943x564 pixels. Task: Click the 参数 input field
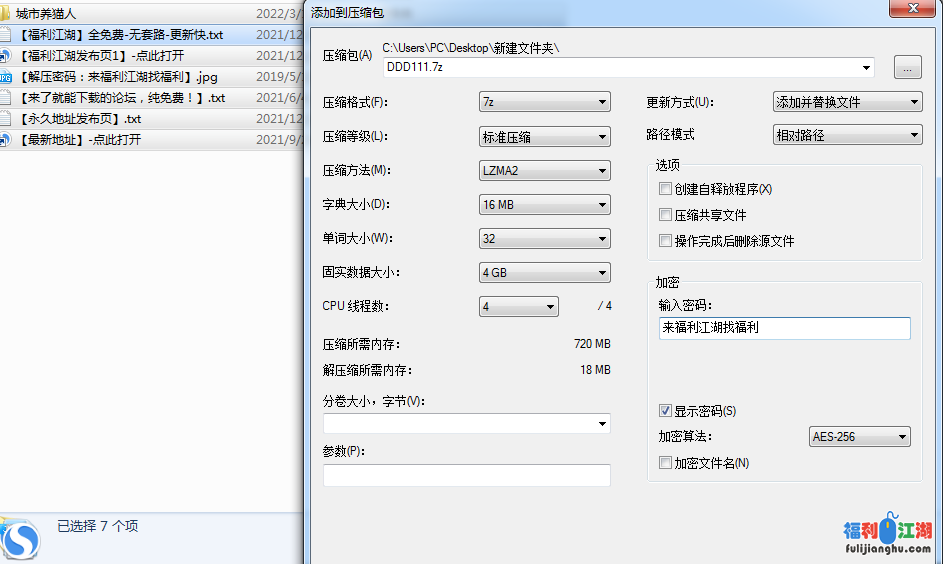pos(466,475)
